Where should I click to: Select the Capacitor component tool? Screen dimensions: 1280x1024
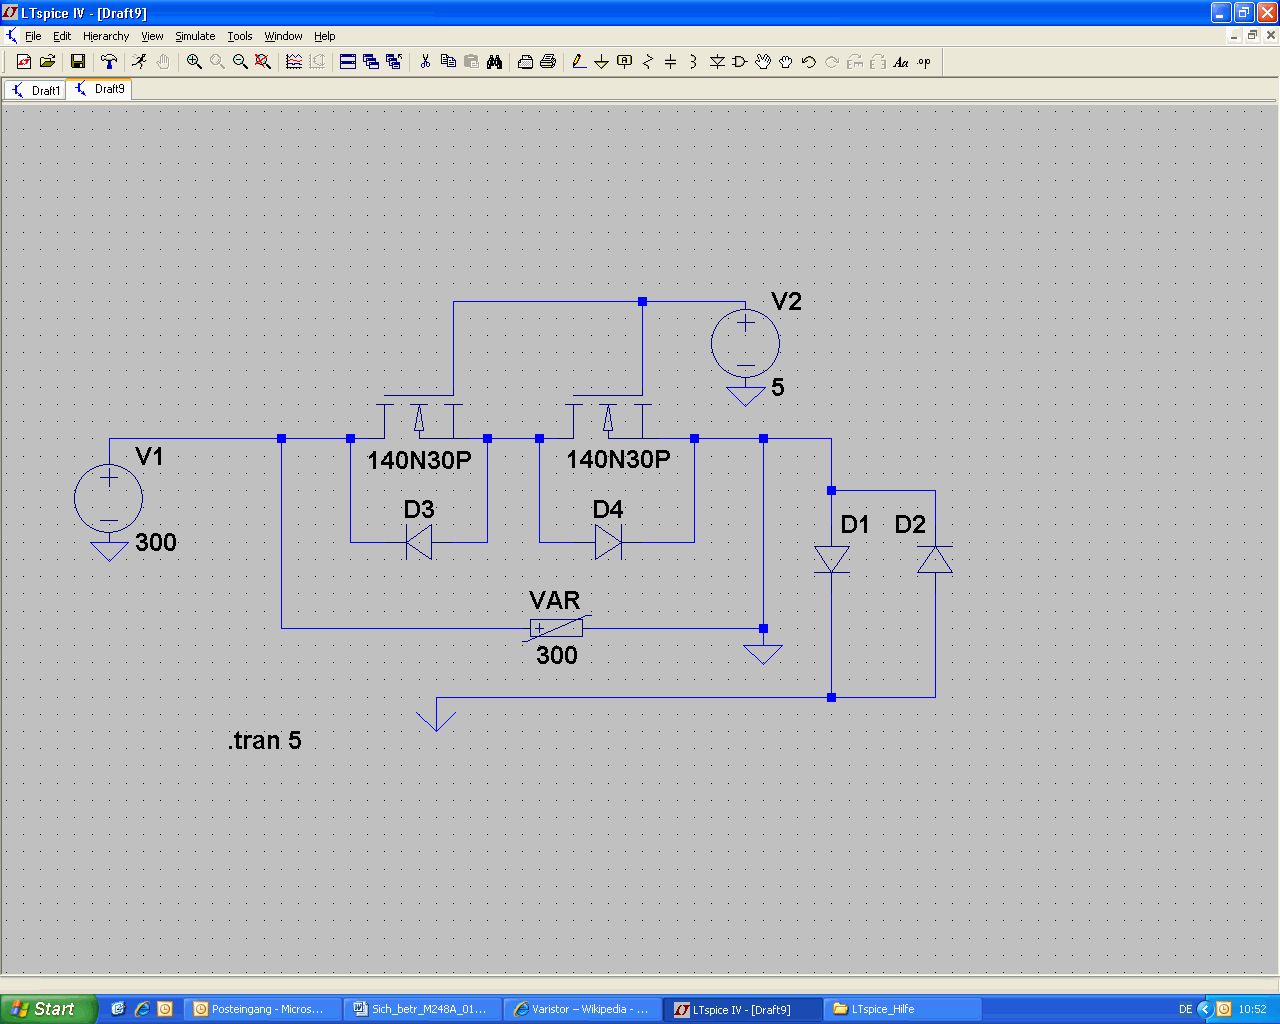670,62
